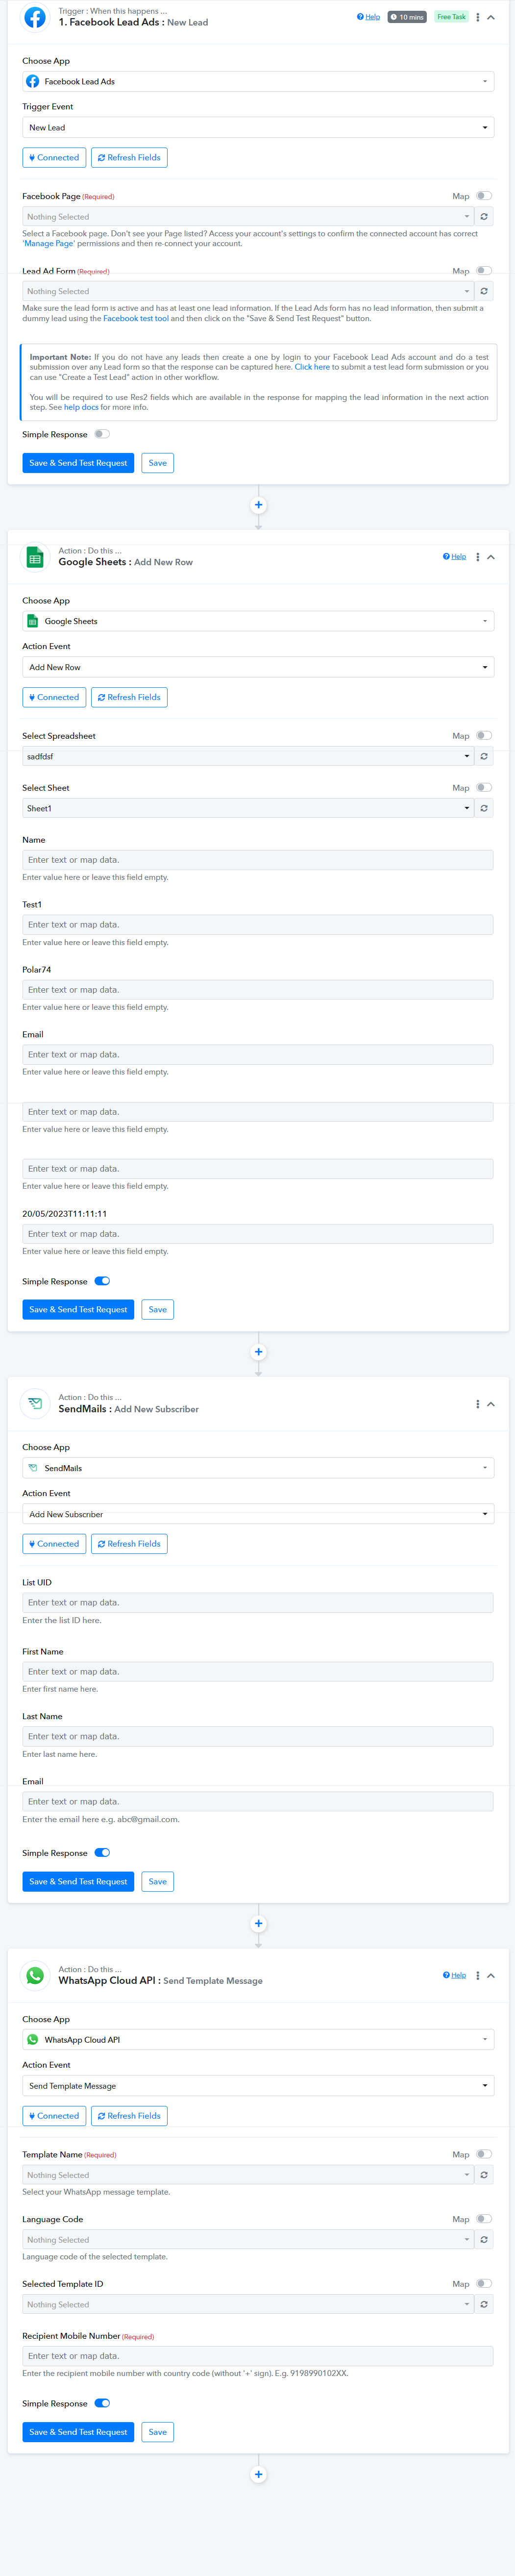Enable Simple Response in Facebook step

coord(102,434)
